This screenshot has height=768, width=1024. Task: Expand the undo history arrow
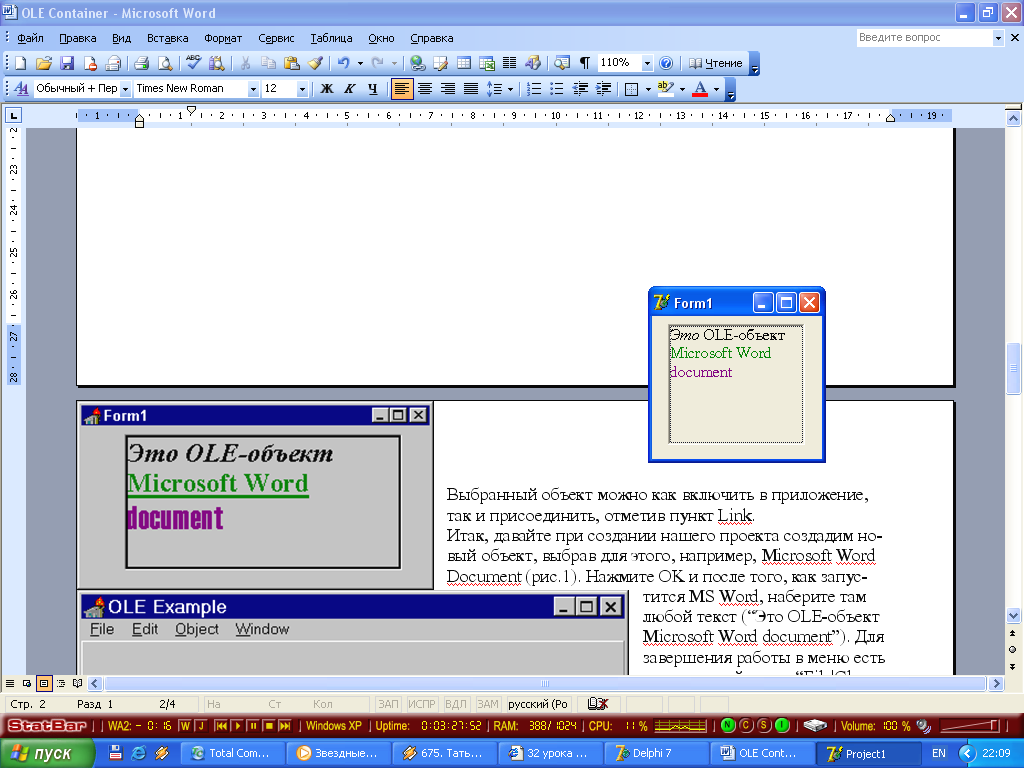360,63
